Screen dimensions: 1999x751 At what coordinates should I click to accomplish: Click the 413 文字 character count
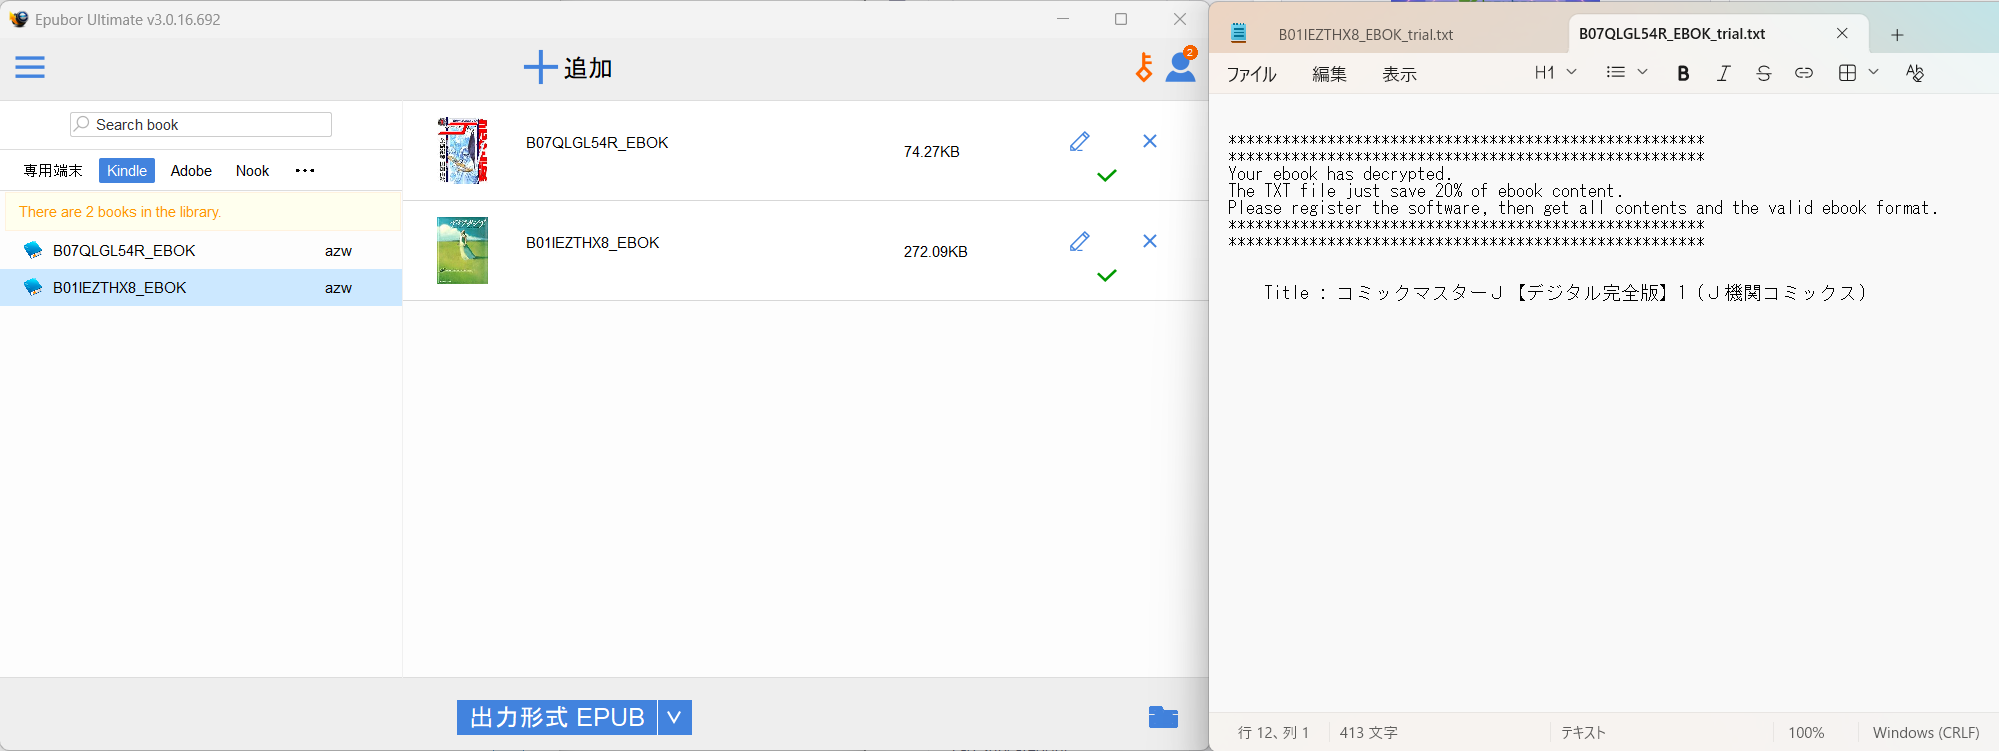tap(1369, 732)
